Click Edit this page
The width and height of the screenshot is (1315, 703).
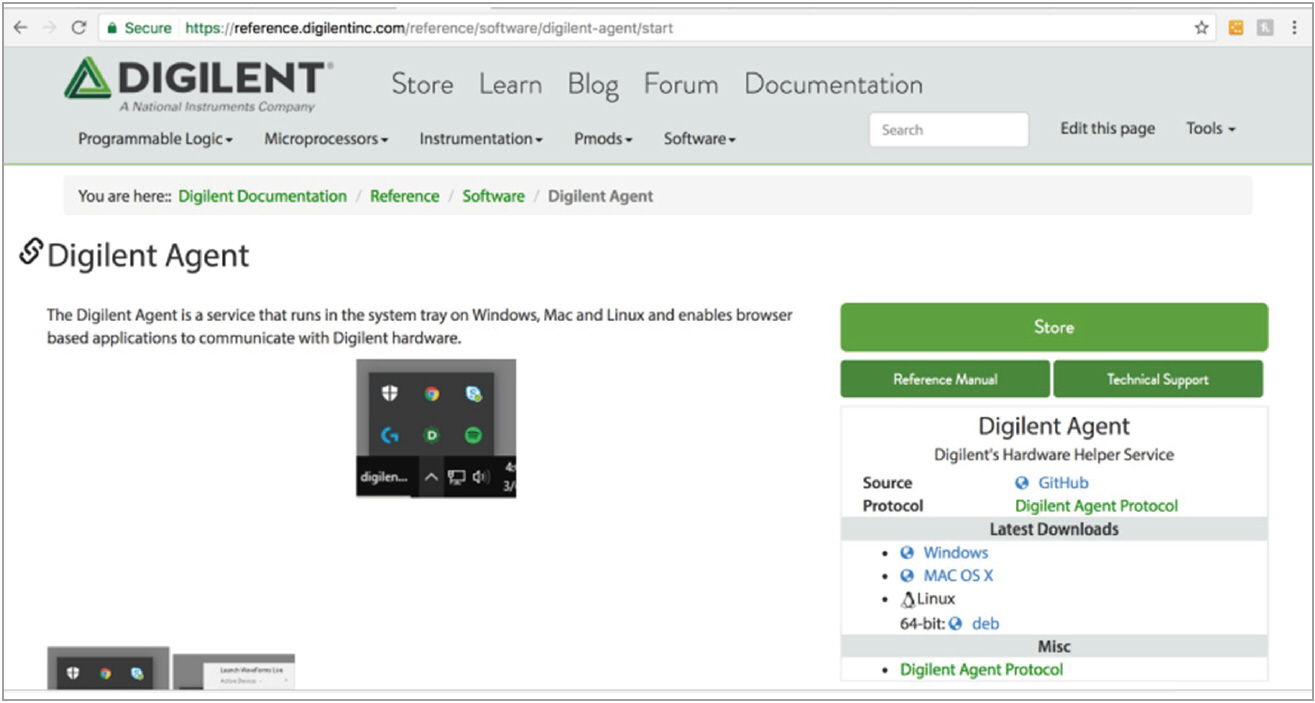[1107, 128]
